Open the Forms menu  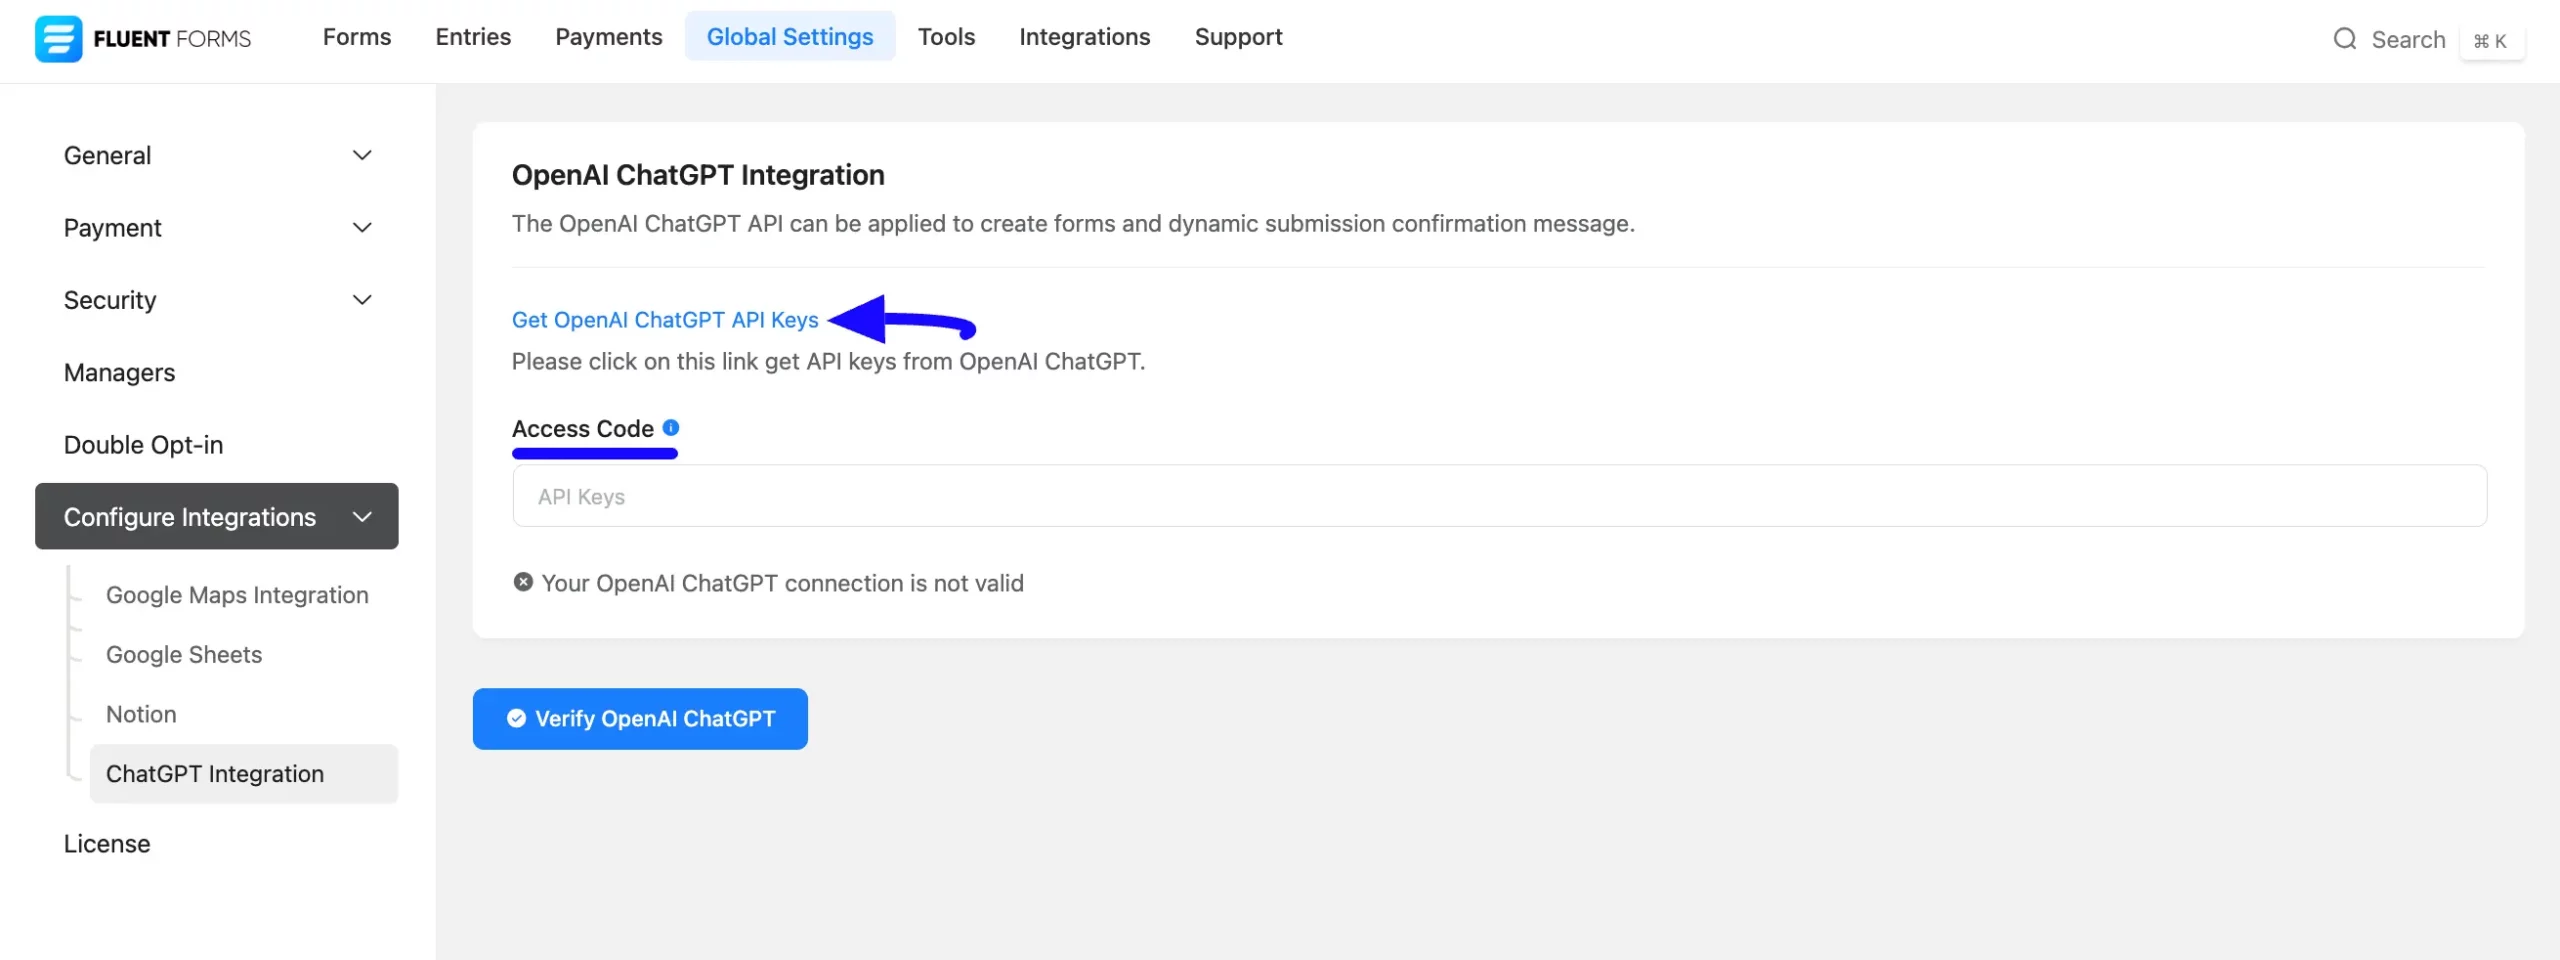[x=357, y=37]
